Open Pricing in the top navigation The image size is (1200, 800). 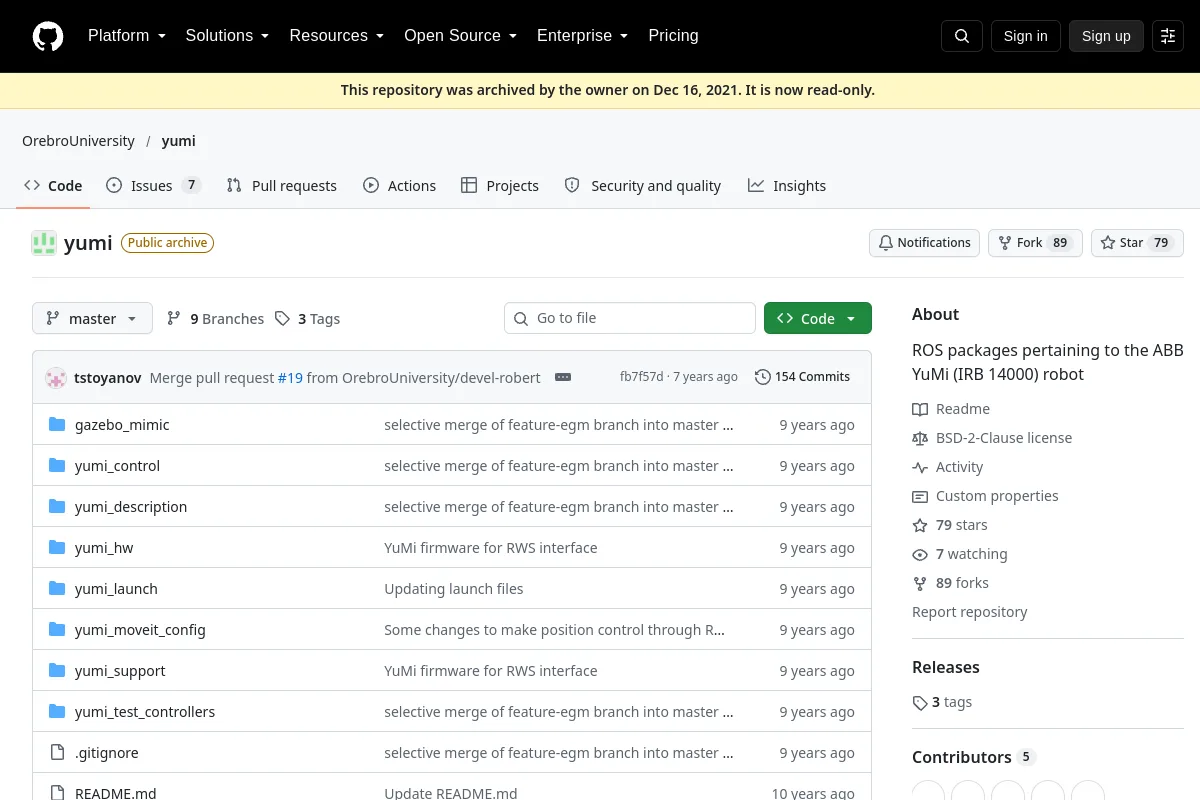coord(673,36)
